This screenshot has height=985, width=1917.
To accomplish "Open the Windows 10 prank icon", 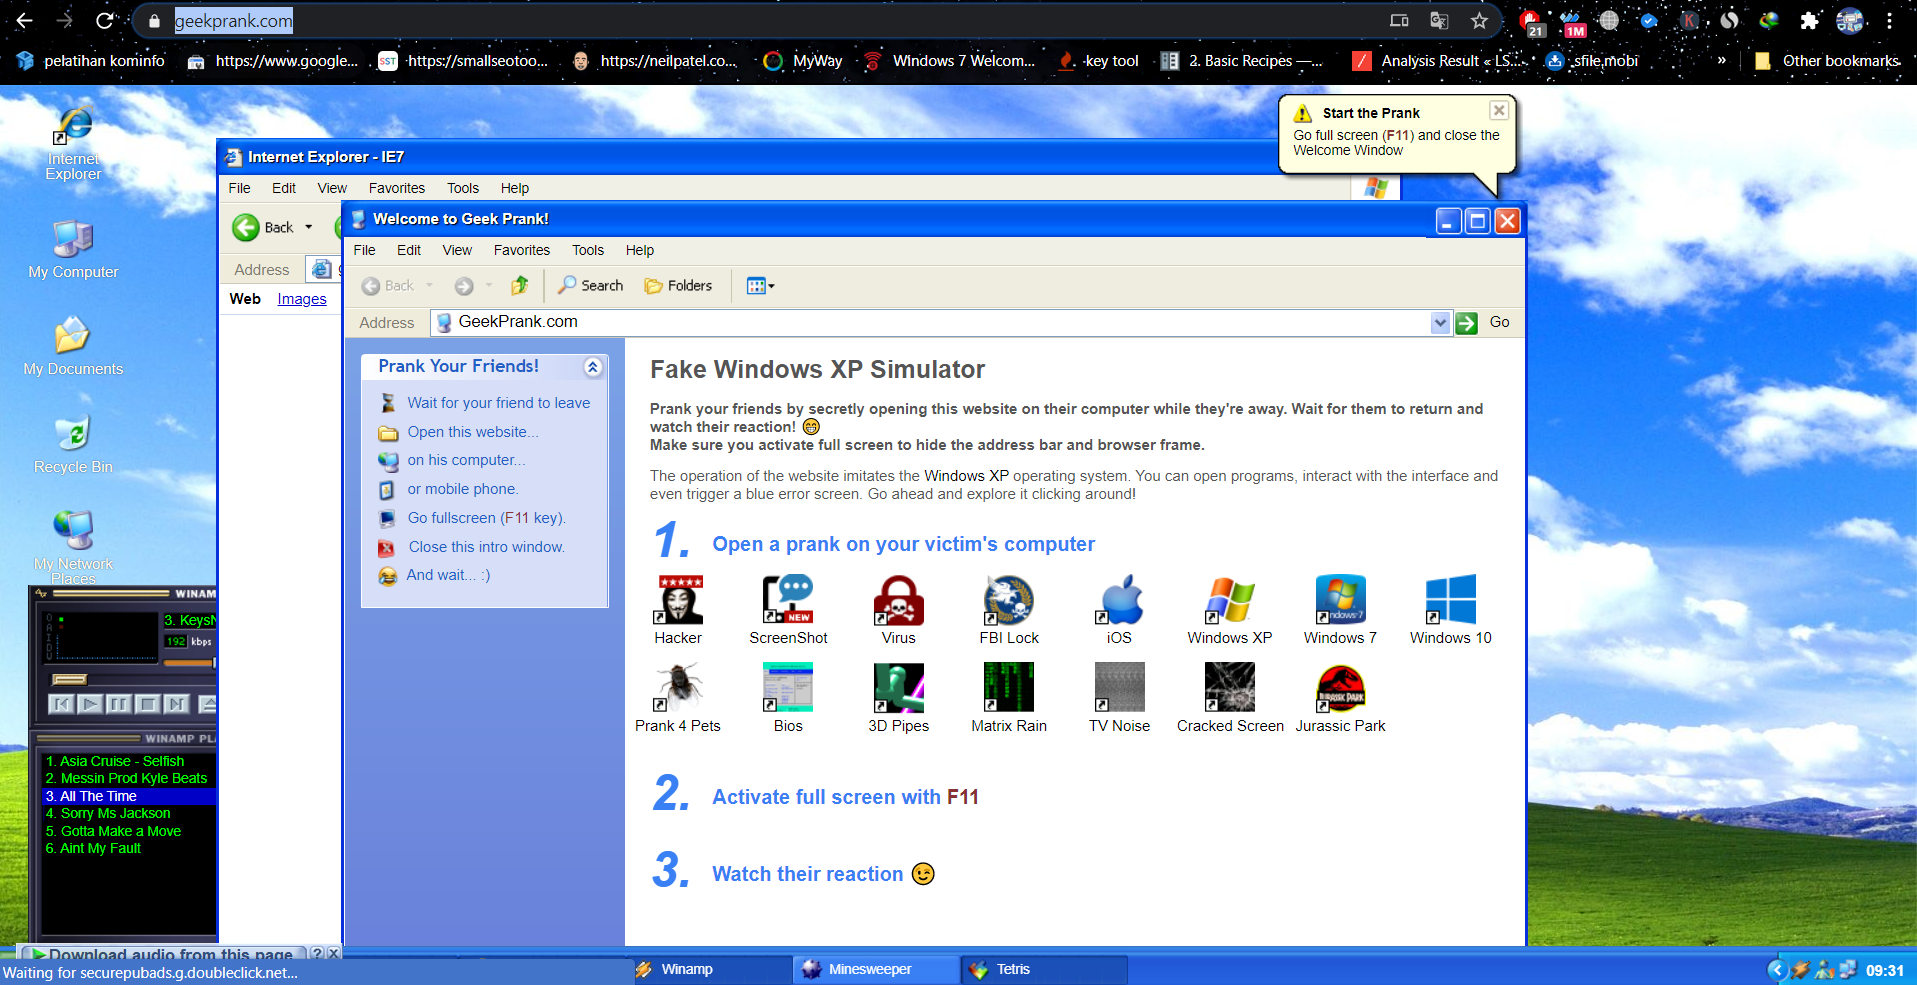I will [1450, 610].
